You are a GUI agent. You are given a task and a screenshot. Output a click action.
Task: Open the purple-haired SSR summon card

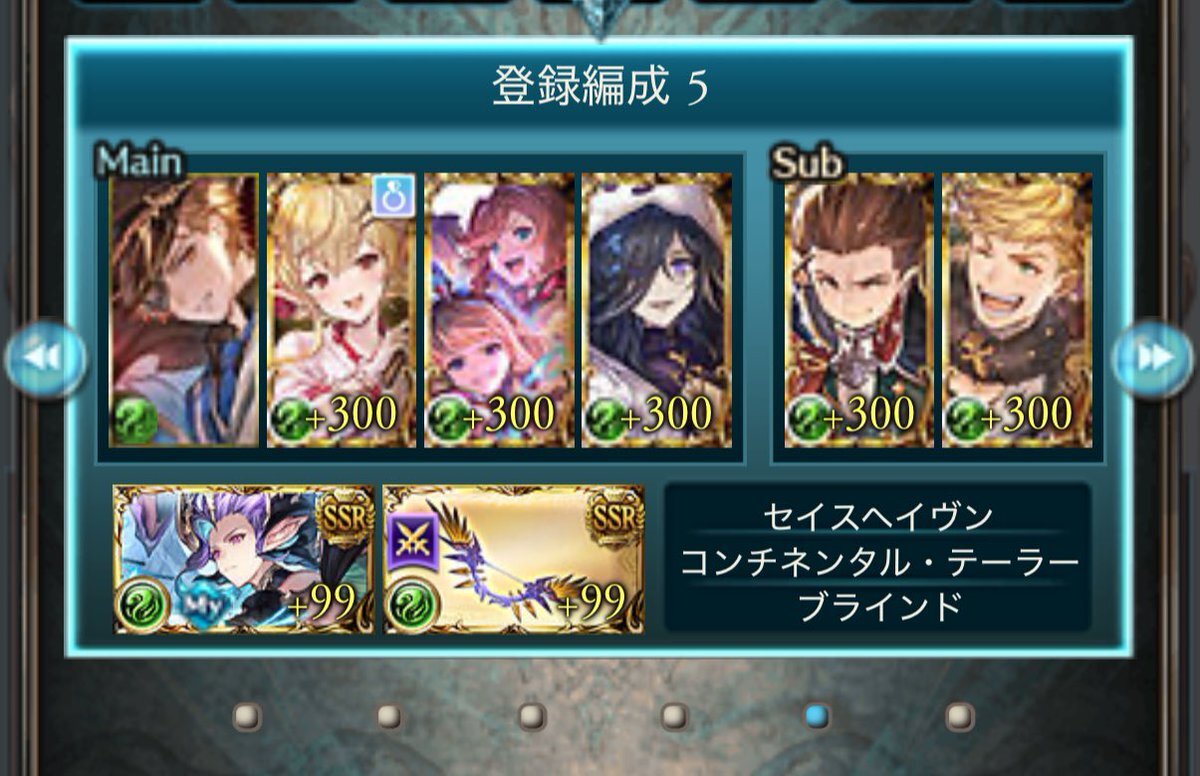[244, 560]
